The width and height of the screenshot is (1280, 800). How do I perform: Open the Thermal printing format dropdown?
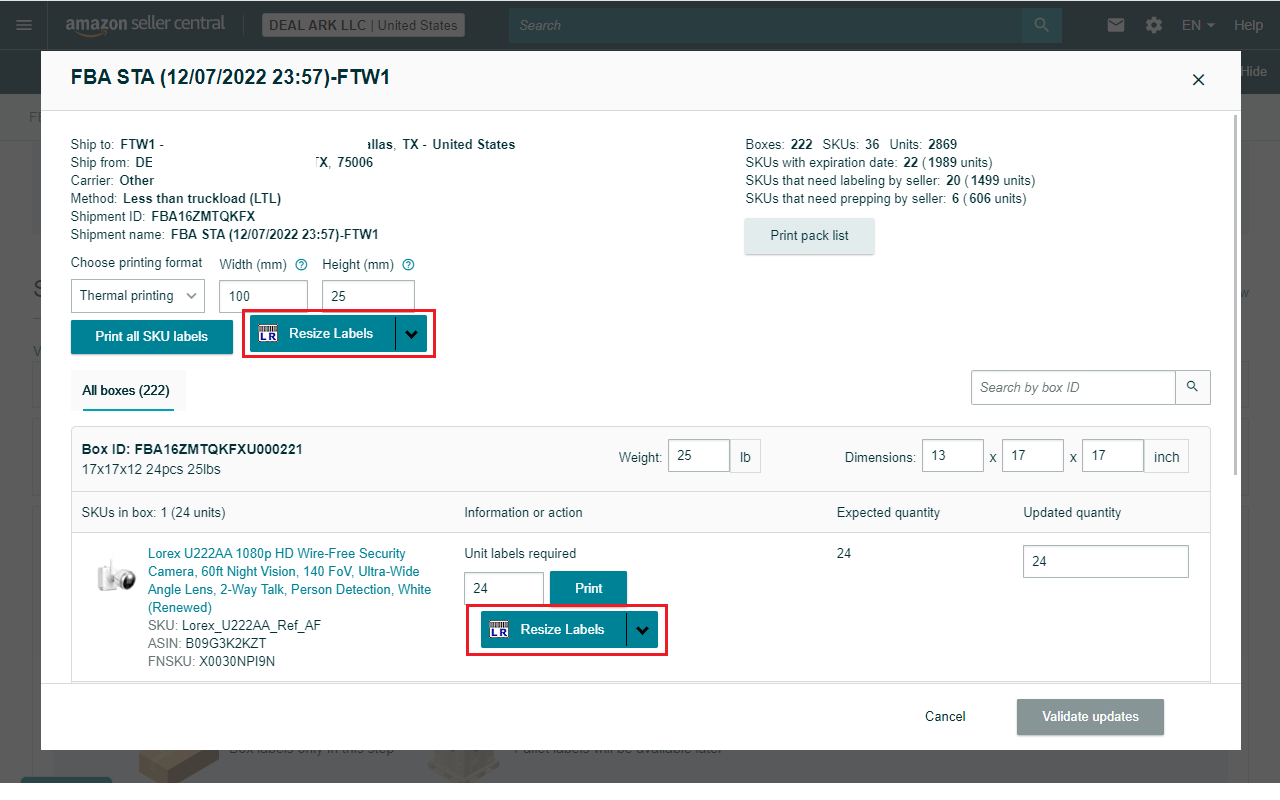138,295
